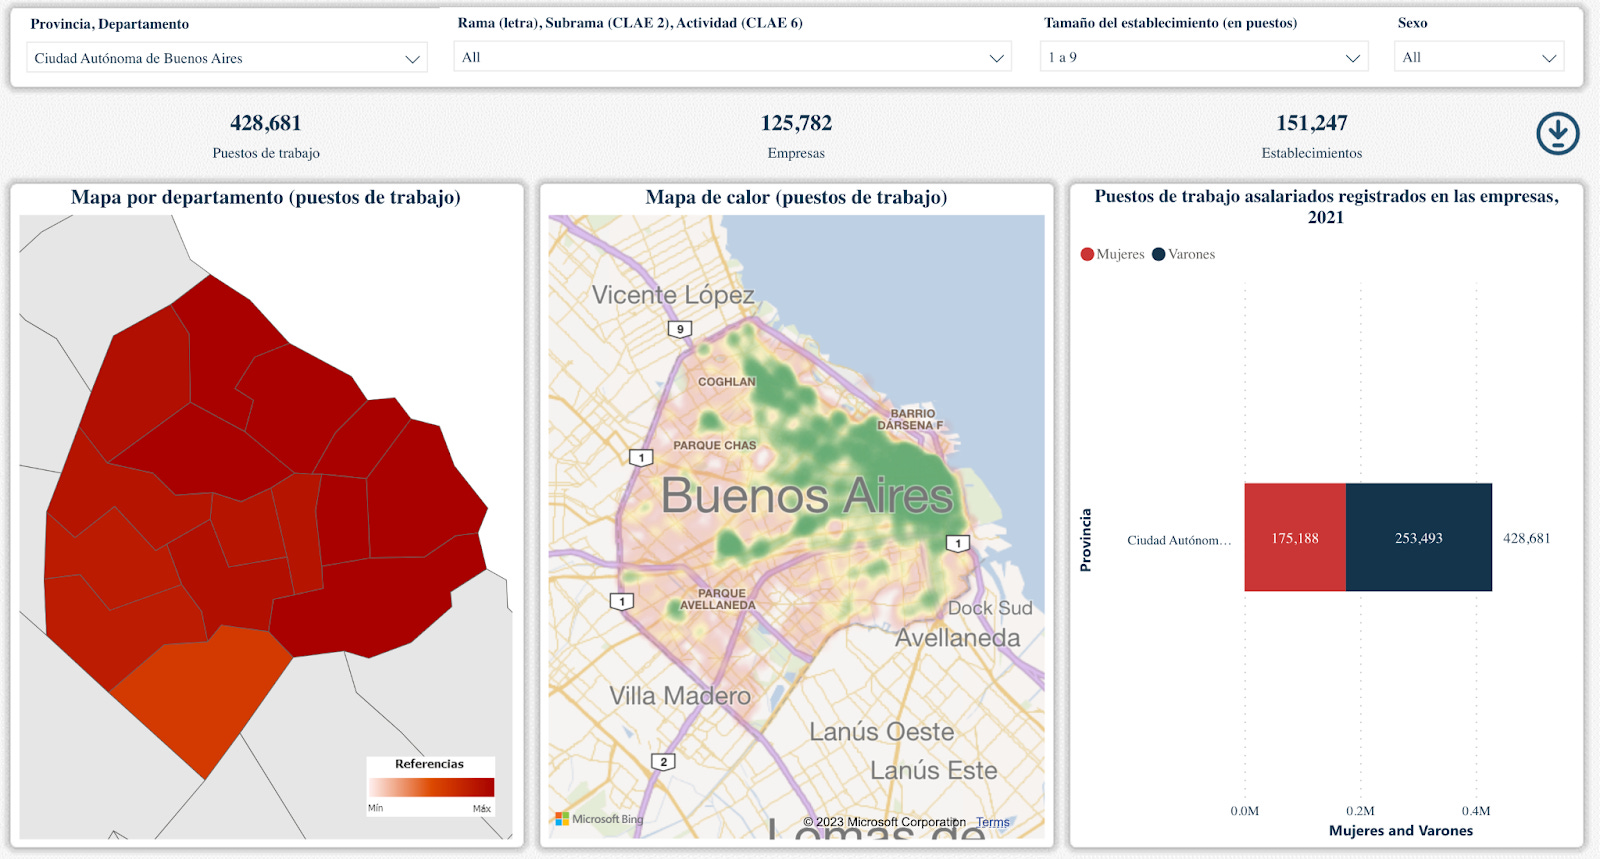Screen dimensions: 1600x859
Task: Click the route 1 shield near Parque Chas
Action: (641, 458)
